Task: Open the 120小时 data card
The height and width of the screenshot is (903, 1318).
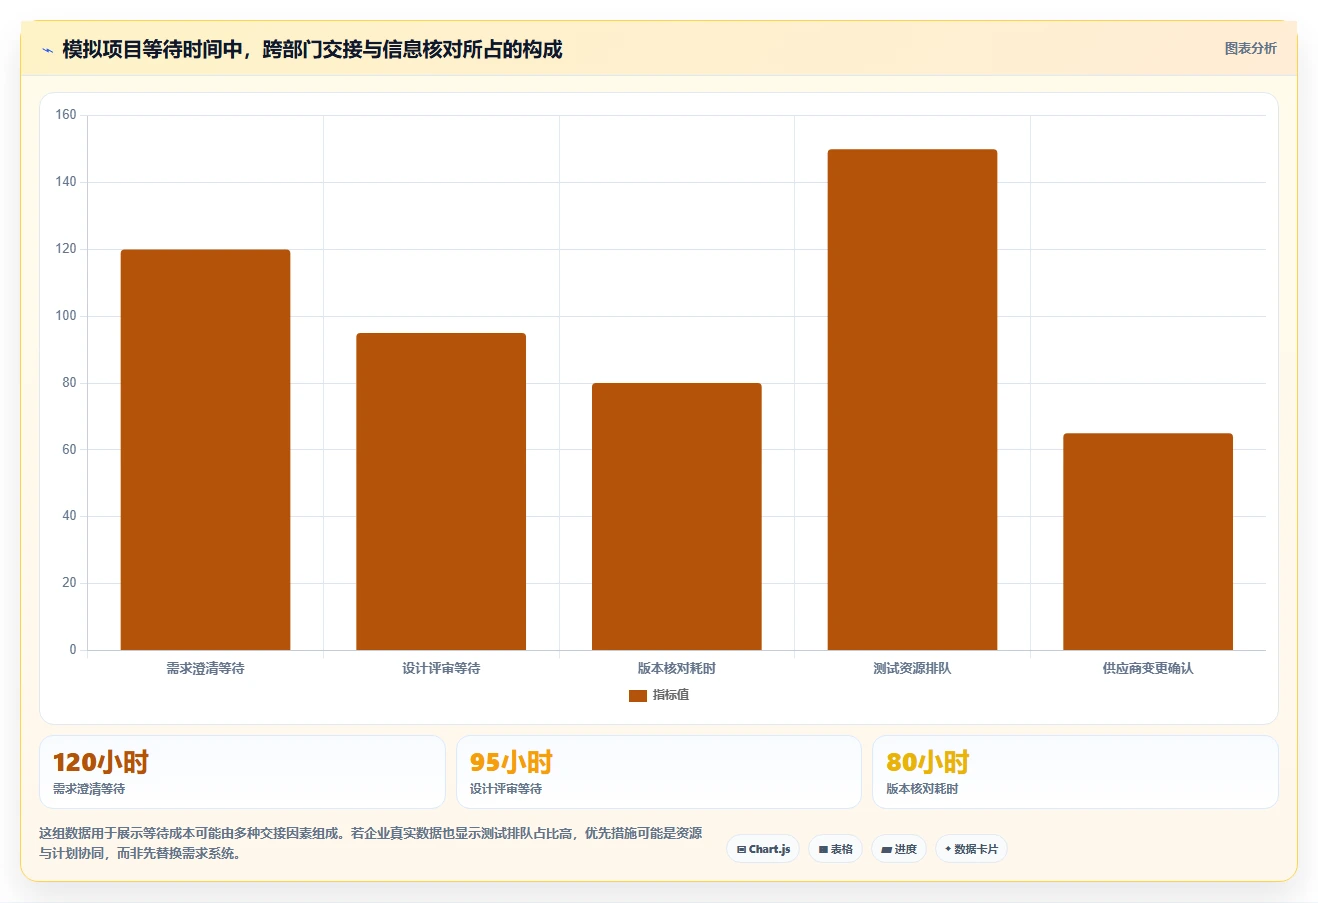Action: pos(242,772)
